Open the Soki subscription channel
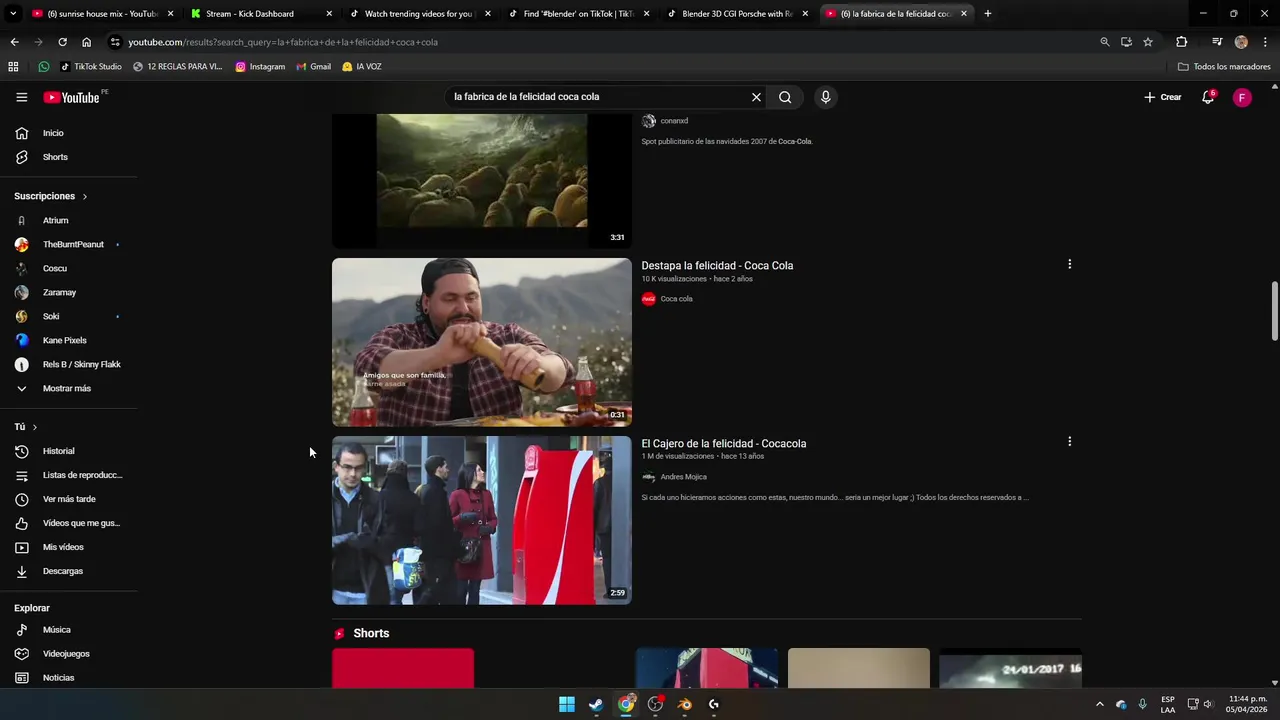 pyautogui.click(x=50, y=316)
